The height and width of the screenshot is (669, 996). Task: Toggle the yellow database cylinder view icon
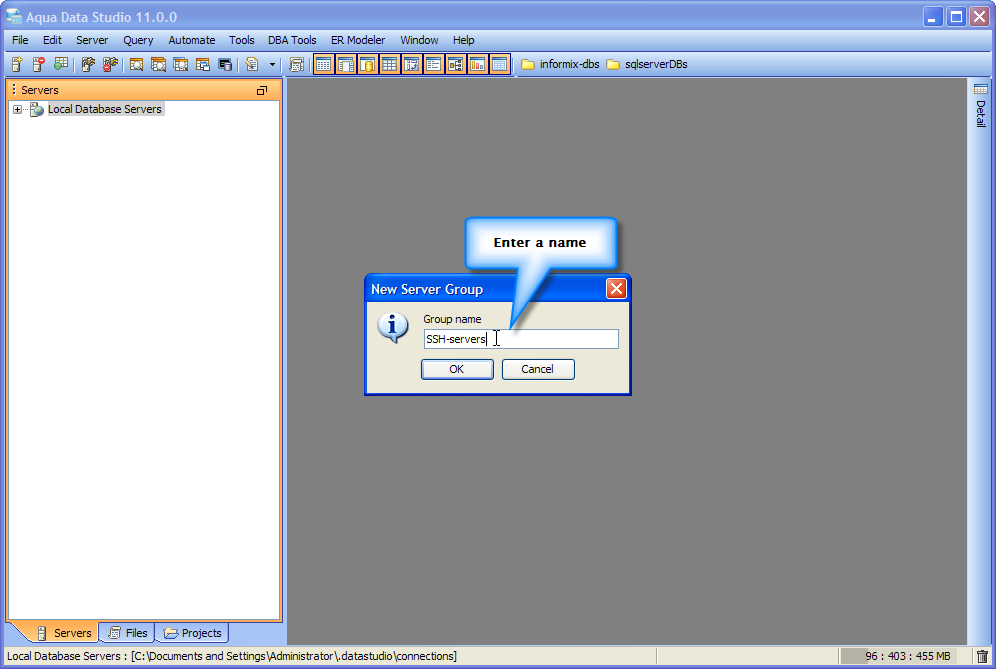click(x=367, y=64)
